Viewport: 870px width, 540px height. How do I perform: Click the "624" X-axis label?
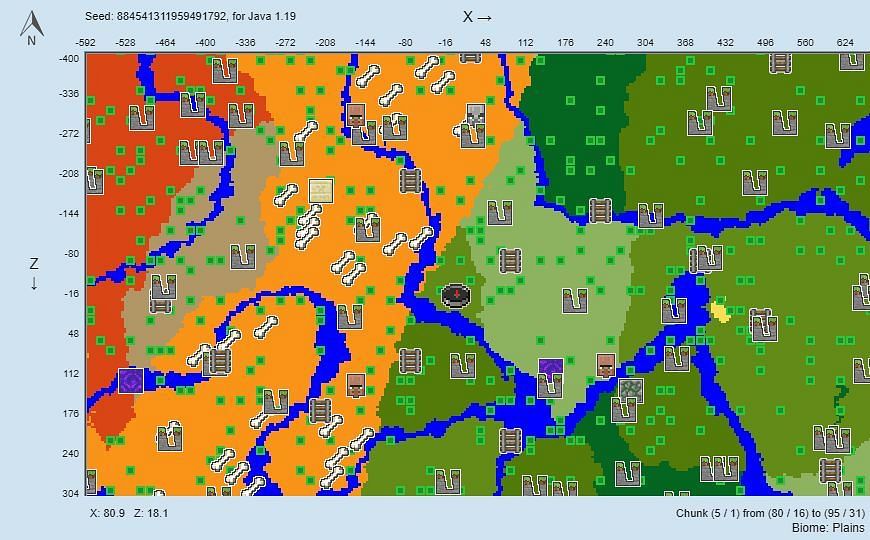[x=845, y=42]
